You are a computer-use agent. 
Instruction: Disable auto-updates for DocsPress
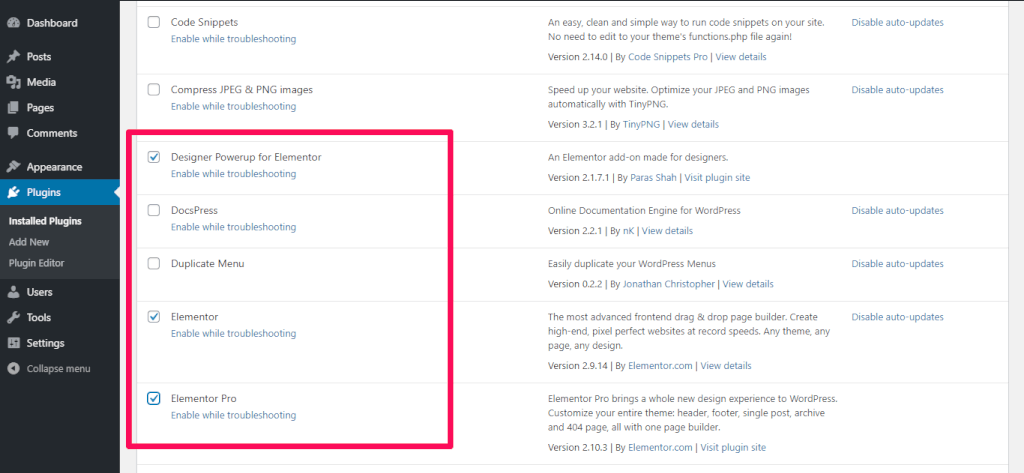897,210
